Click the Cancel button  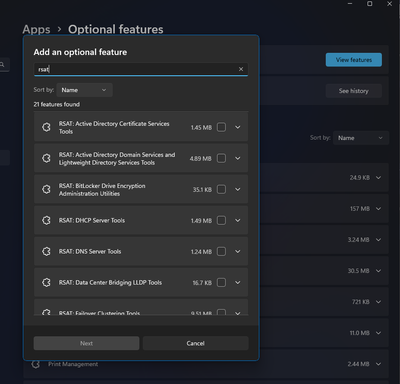tap(196, 343)
